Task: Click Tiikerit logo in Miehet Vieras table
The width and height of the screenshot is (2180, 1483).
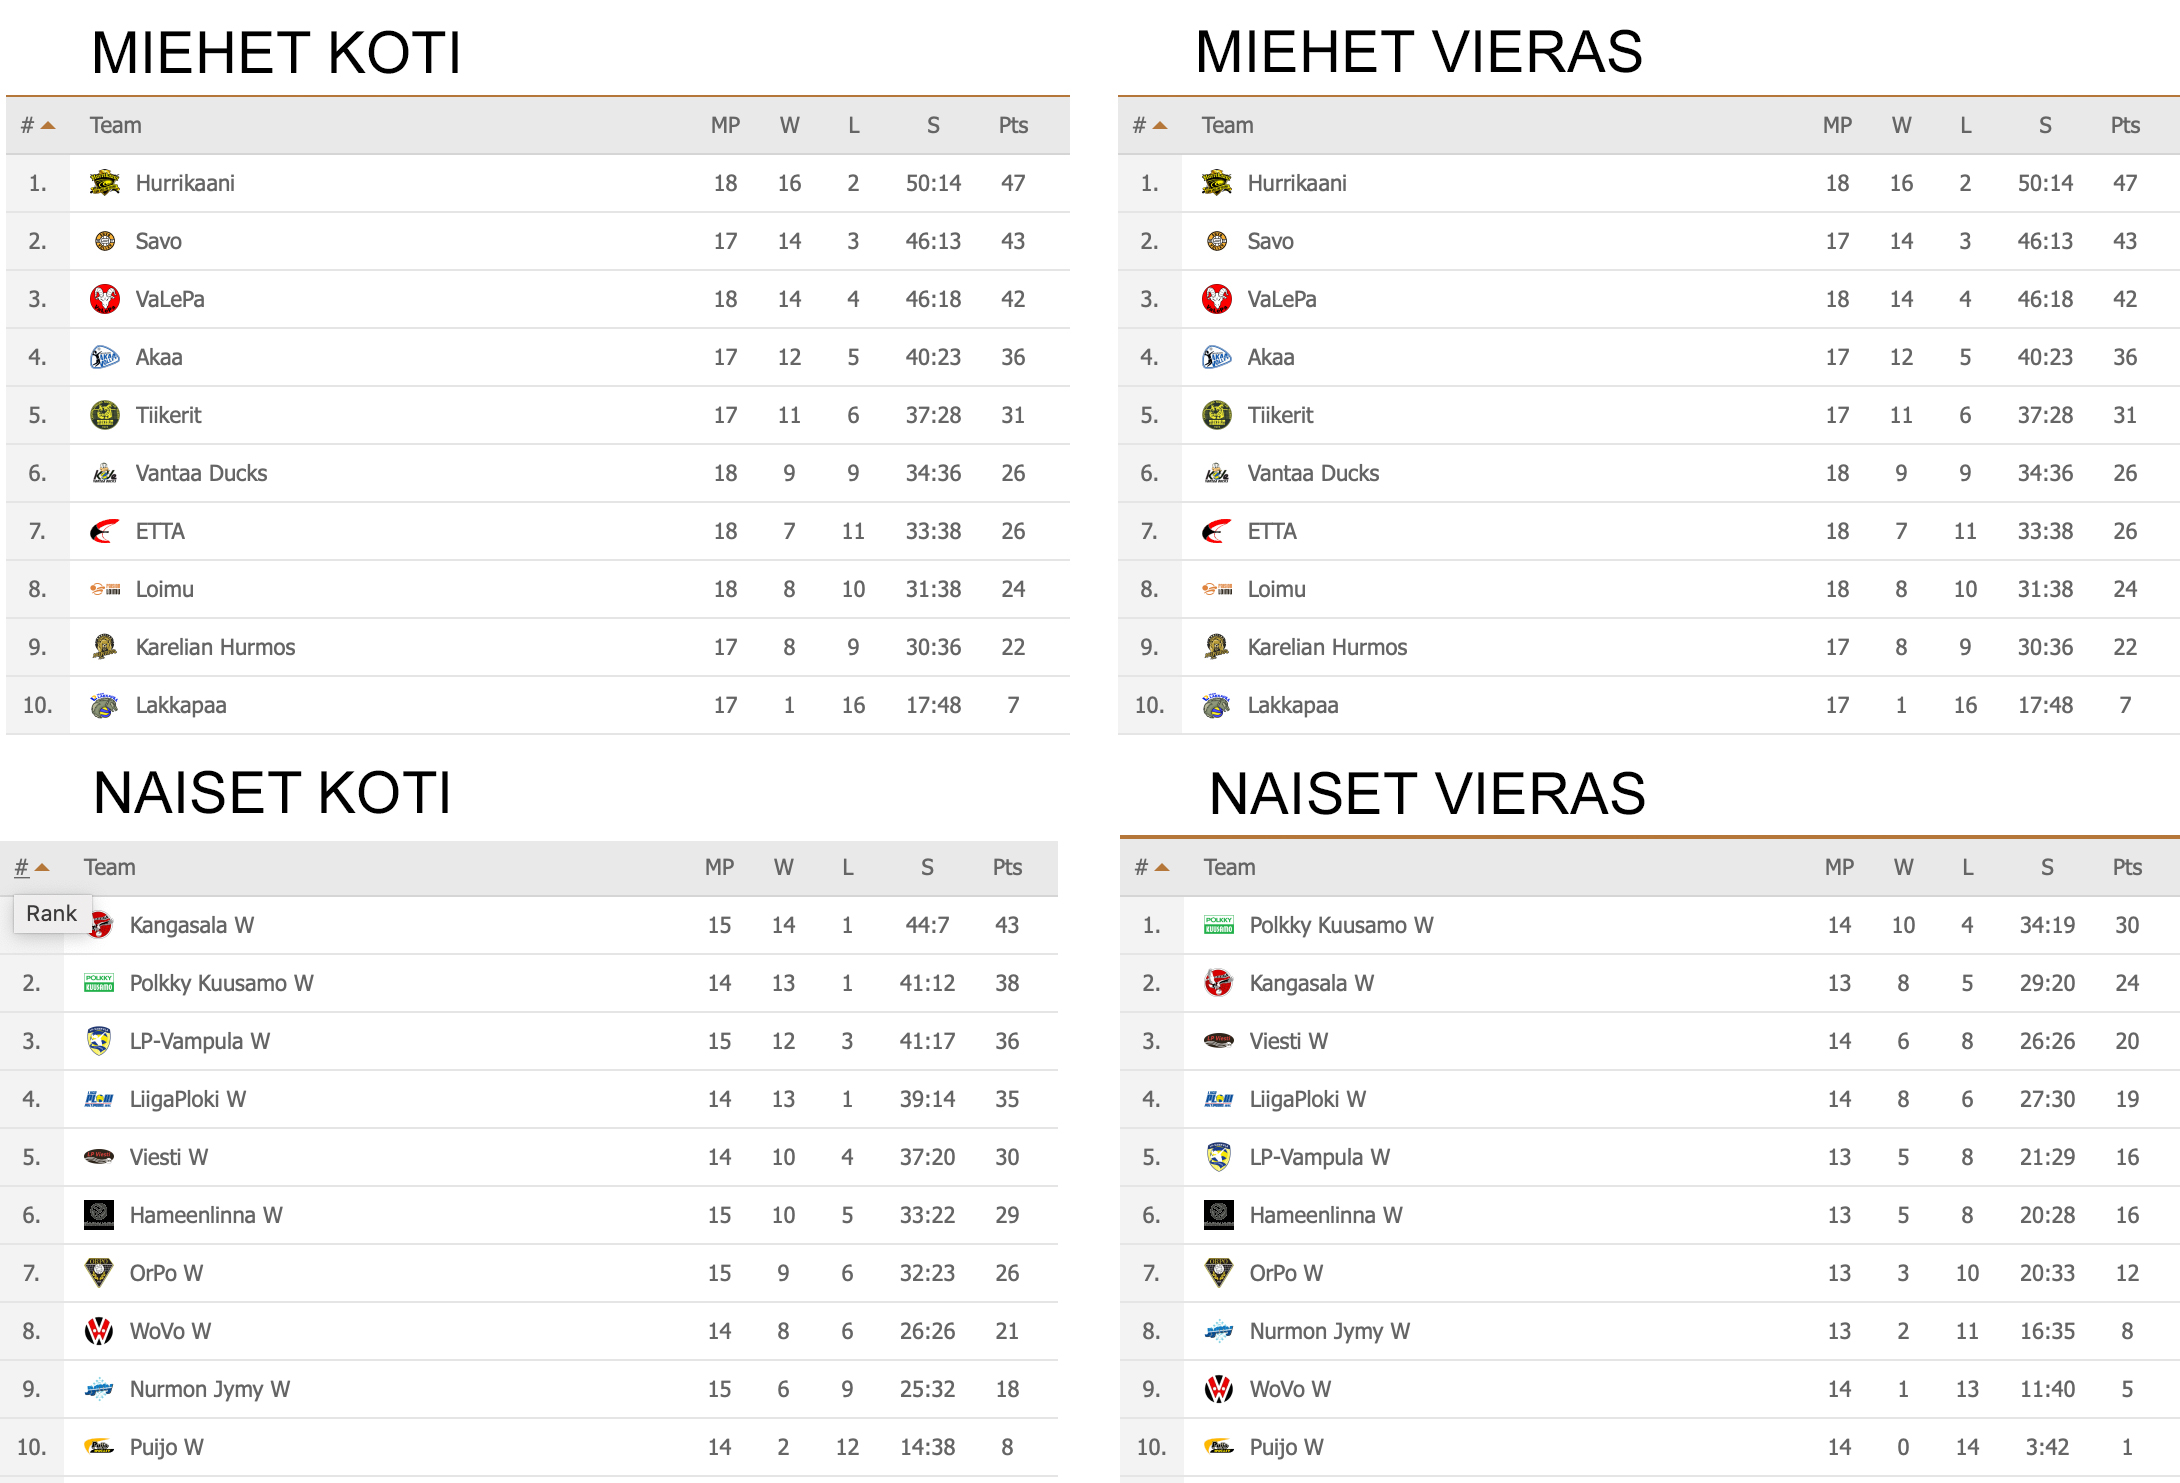Action: 1217,415
